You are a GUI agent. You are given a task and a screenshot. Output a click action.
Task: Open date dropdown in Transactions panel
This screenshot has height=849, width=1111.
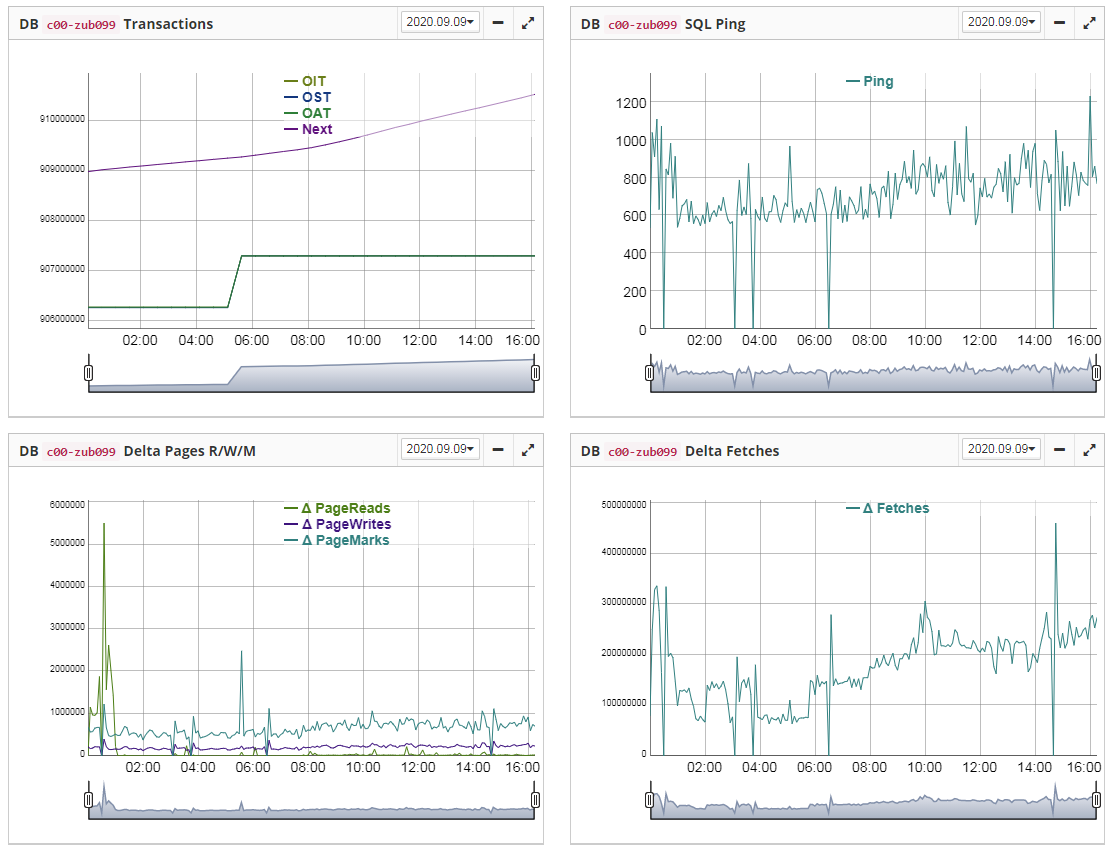coord(440,22)
